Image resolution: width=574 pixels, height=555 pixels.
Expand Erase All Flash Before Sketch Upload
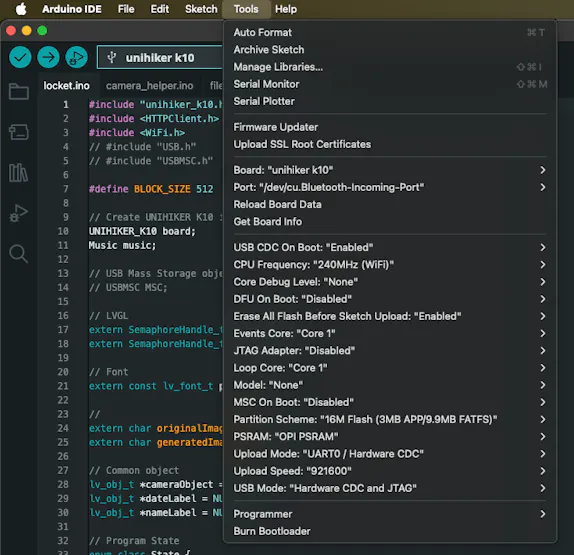390,316
